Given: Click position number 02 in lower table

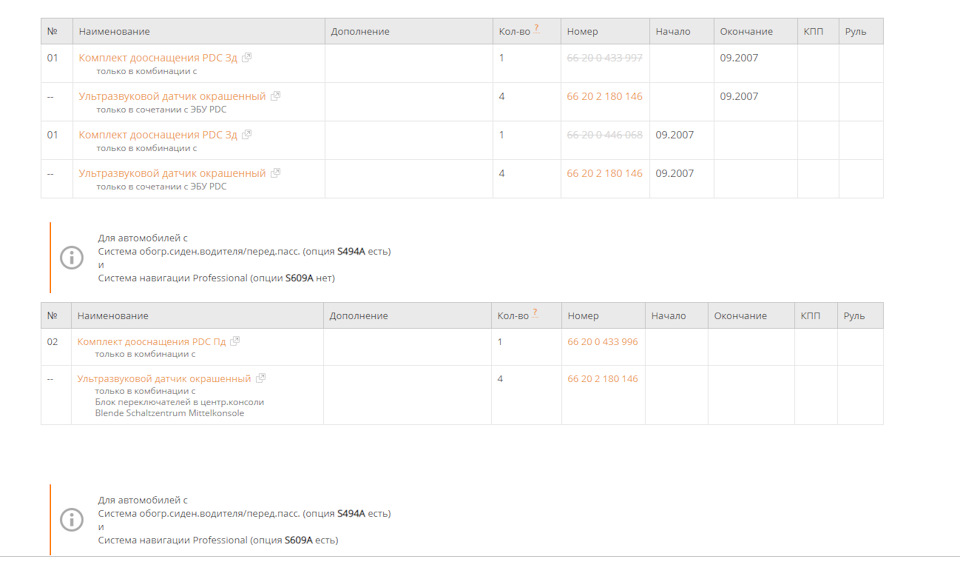Looking at the screenshot, I should pos(52,342).
